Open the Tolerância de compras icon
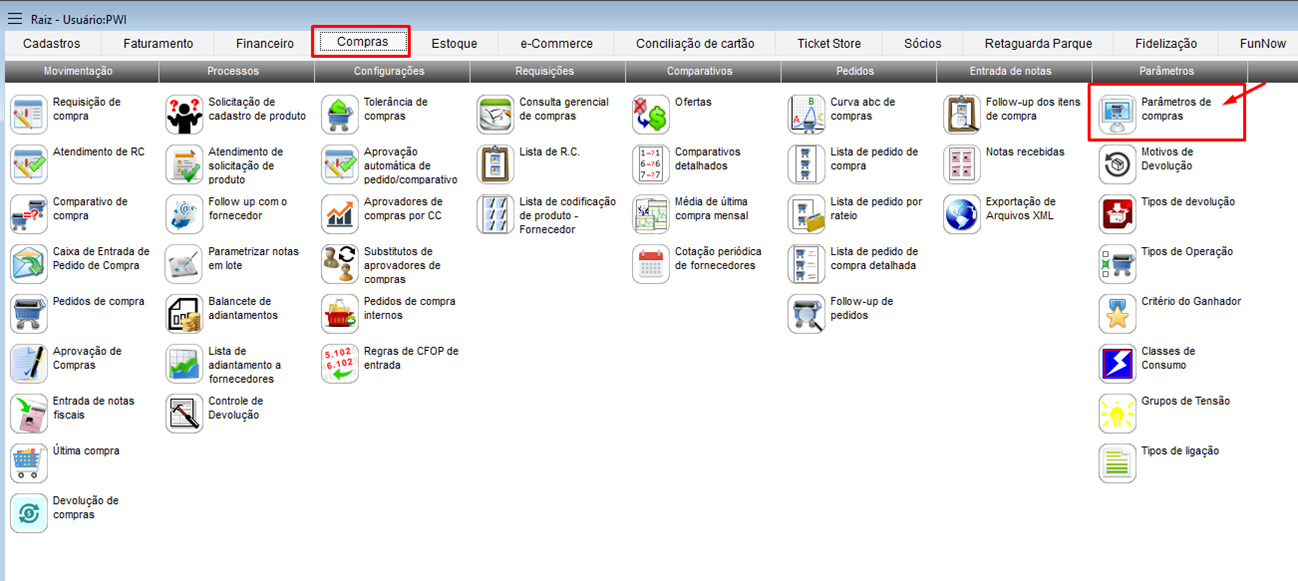Viewport: 1298px width, 581px height. [340, 115]
